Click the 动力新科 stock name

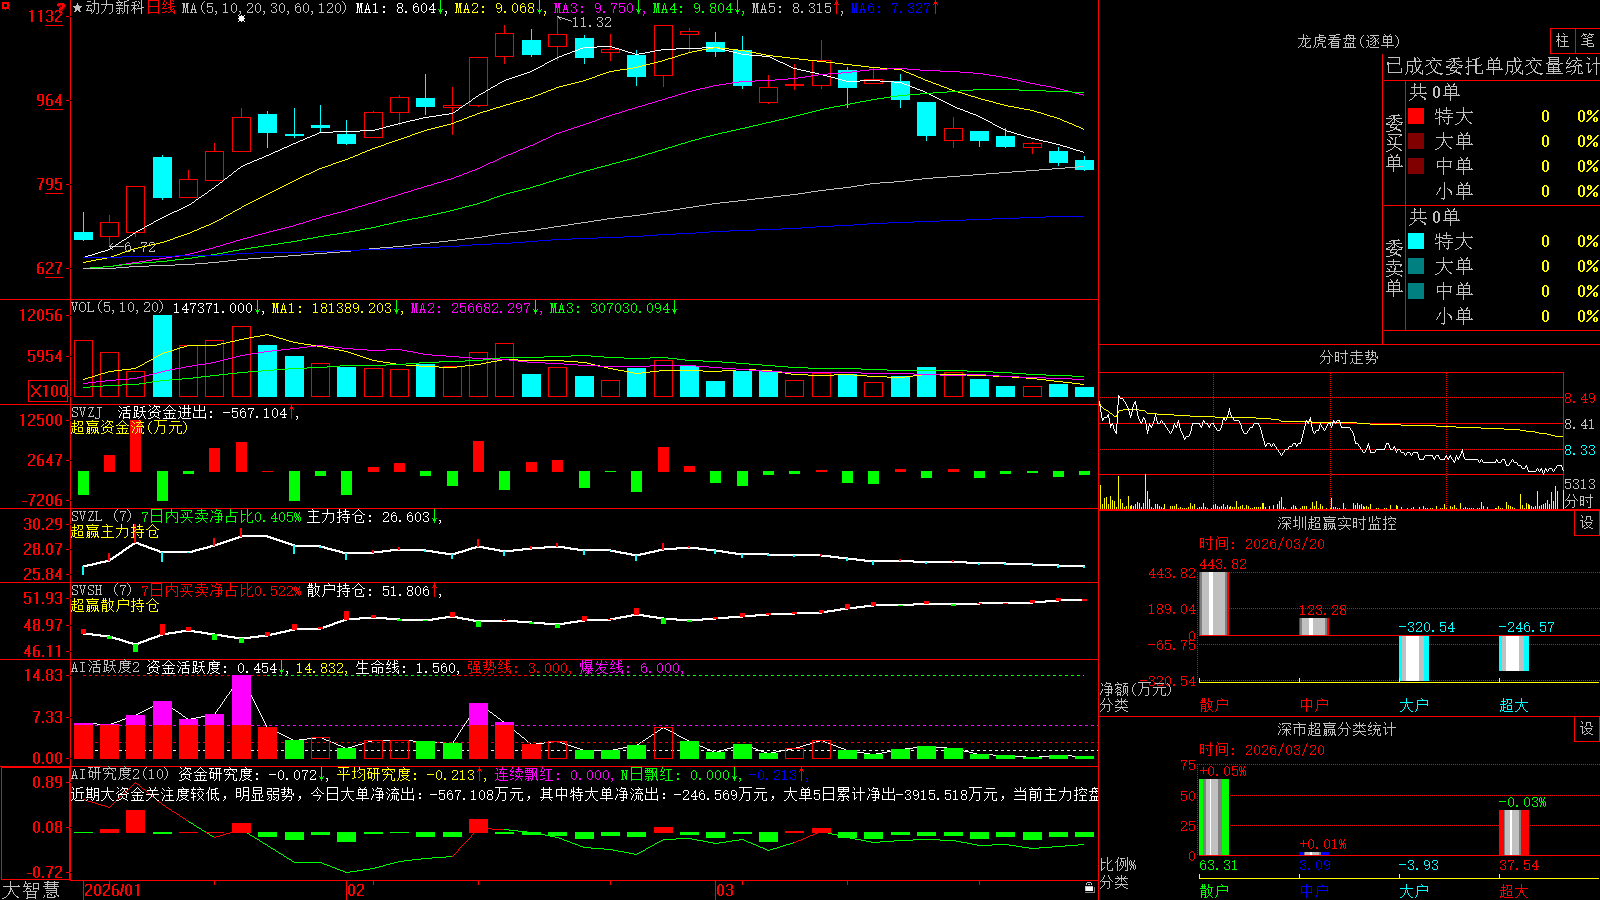tap(115, 8)
